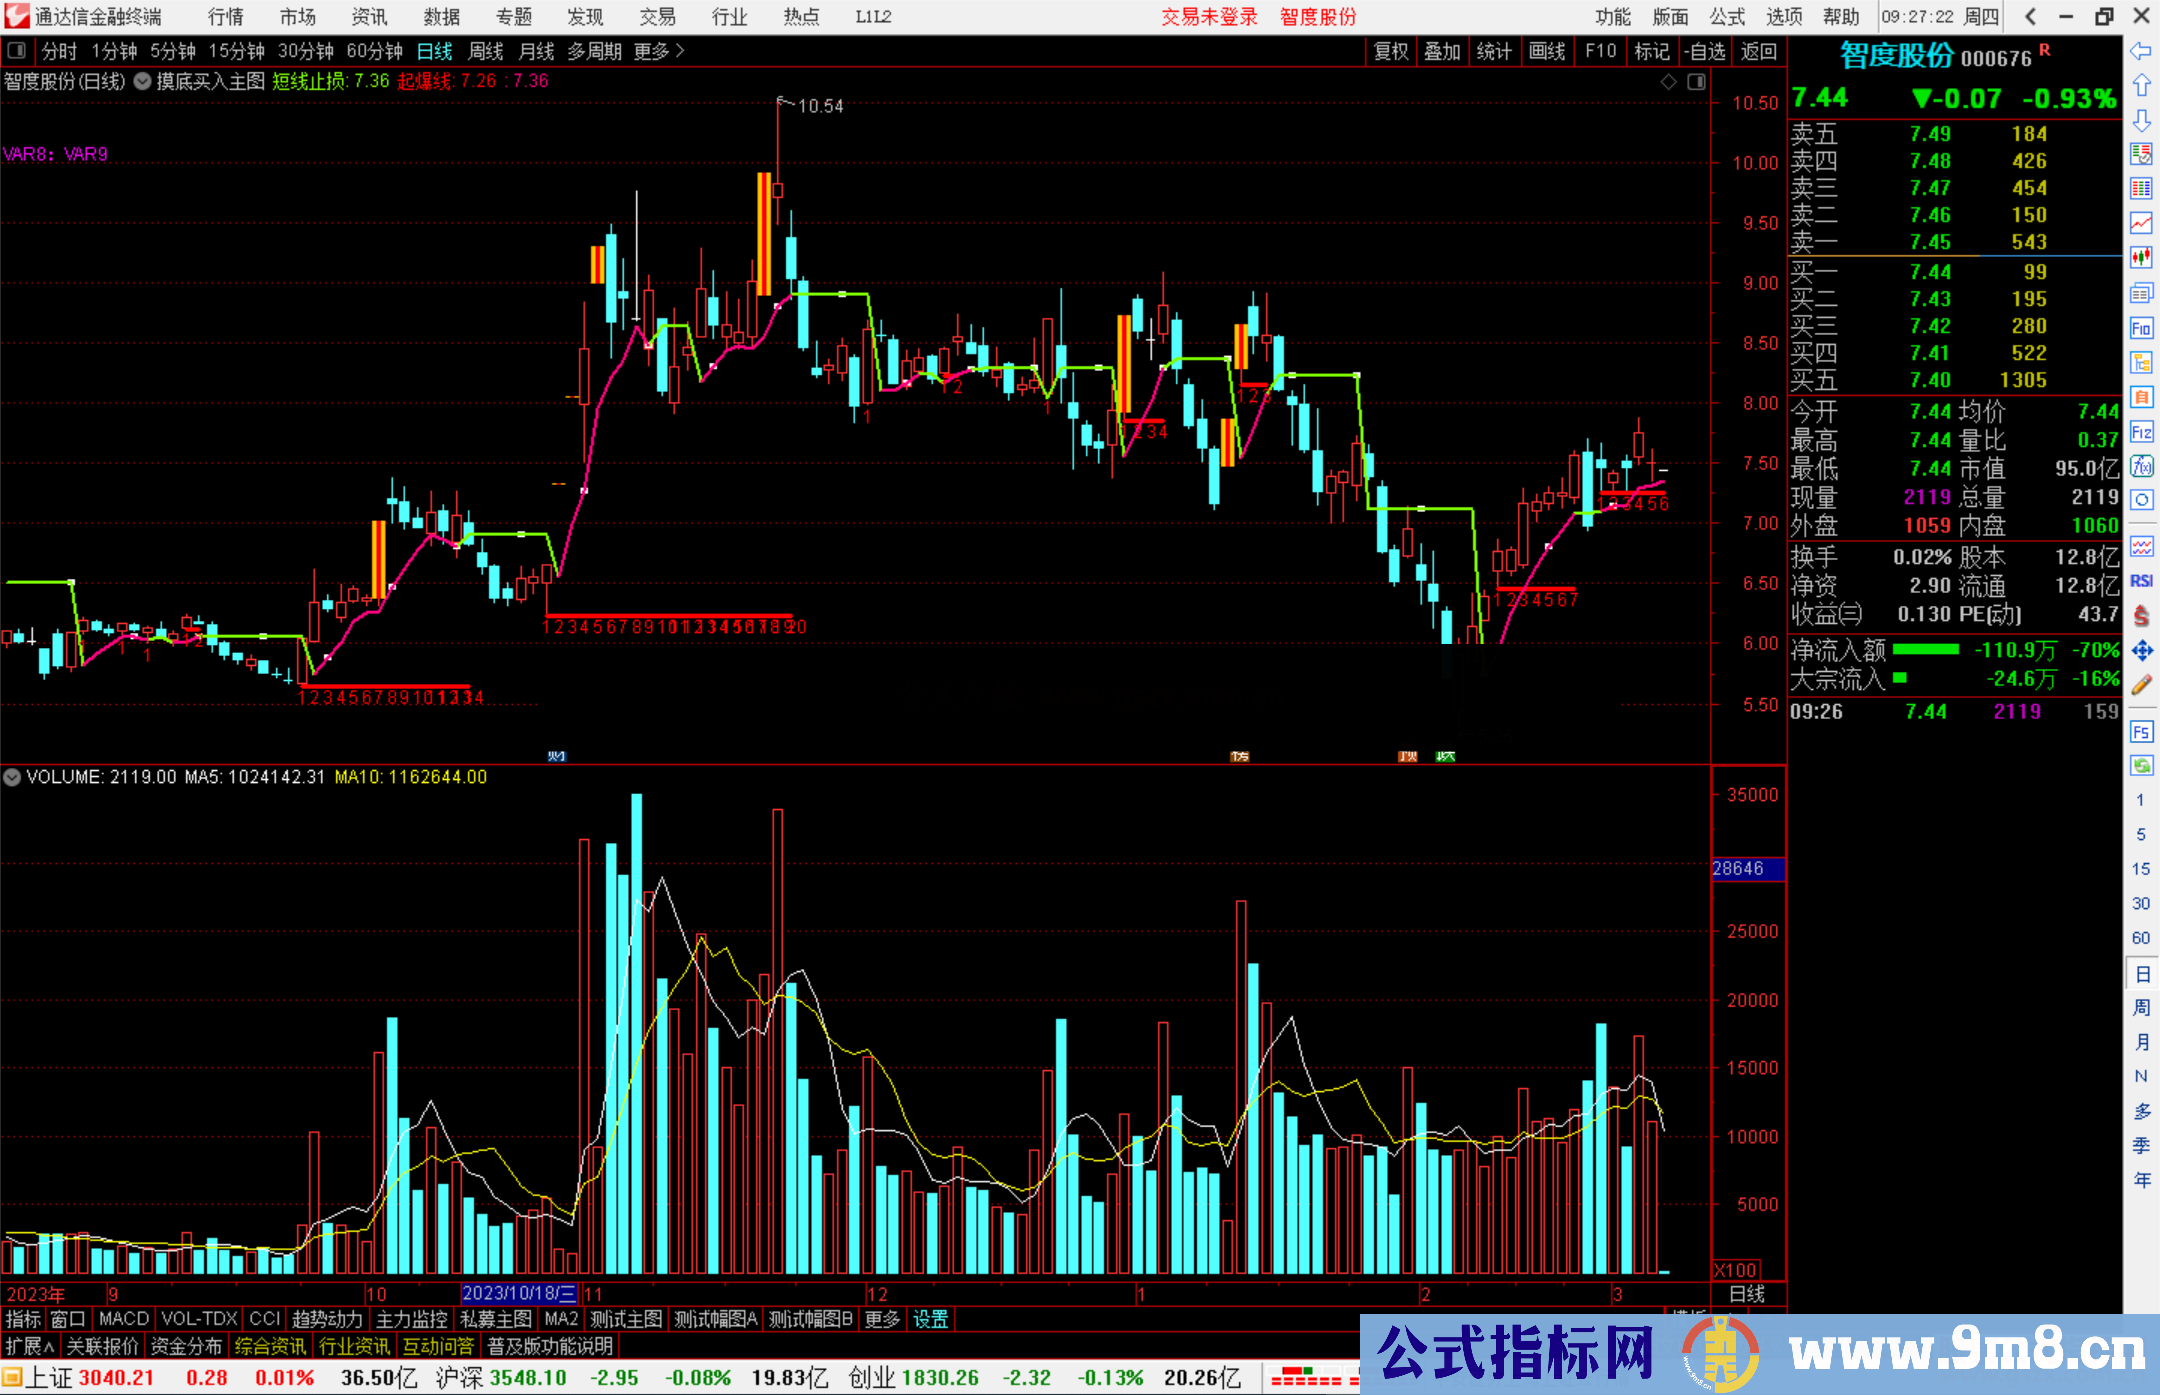Click the 交易未登录 link
This screenshot has height=1395, width=2160.
coord(1208,17)
